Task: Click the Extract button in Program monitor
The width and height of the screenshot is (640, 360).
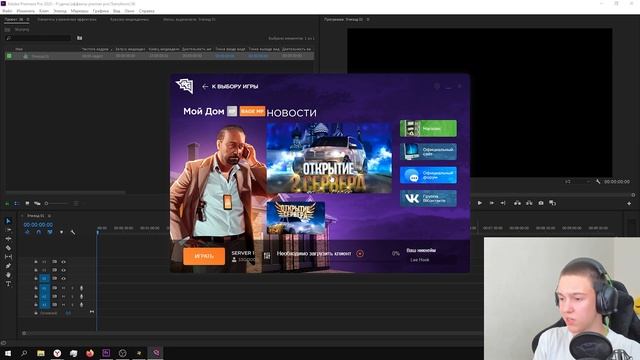Action: pos(529,203)
